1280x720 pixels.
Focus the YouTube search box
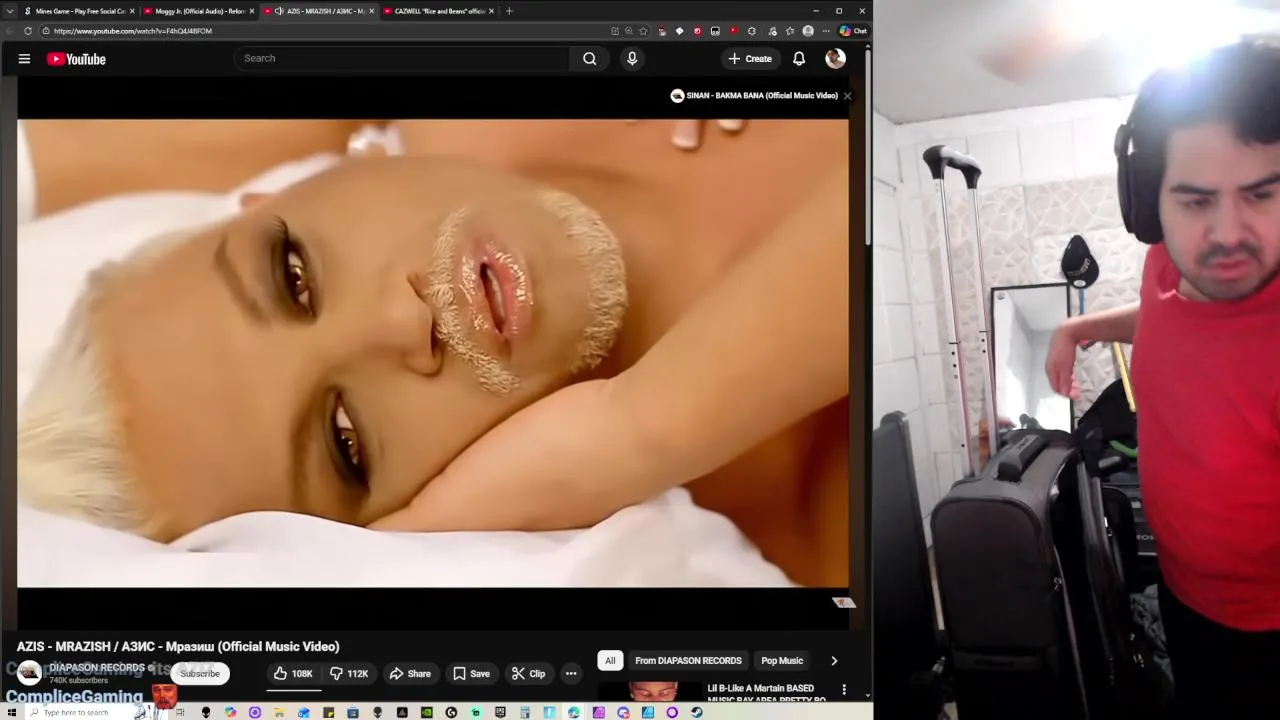click(402, 58)
